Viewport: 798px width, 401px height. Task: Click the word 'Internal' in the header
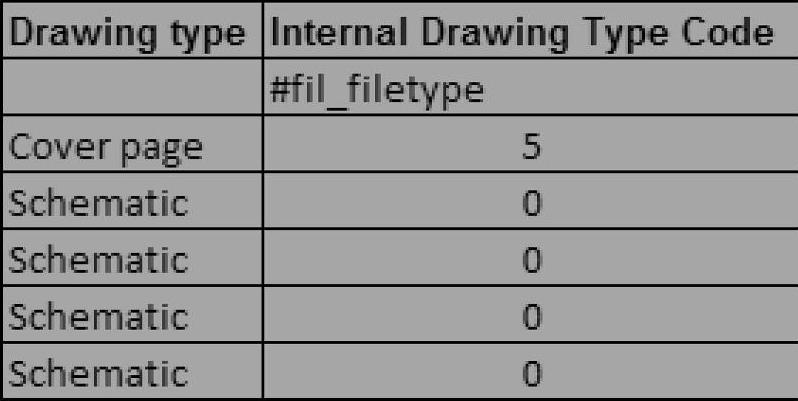[335, 35]
